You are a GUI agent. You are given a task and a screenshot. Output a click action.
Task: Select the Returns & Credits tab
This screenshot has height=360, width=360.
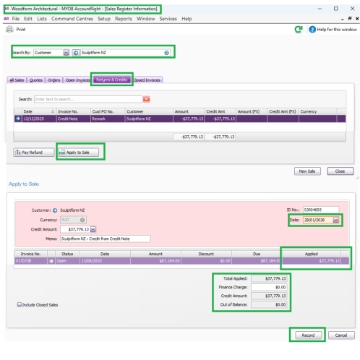(x=112, y=80)
